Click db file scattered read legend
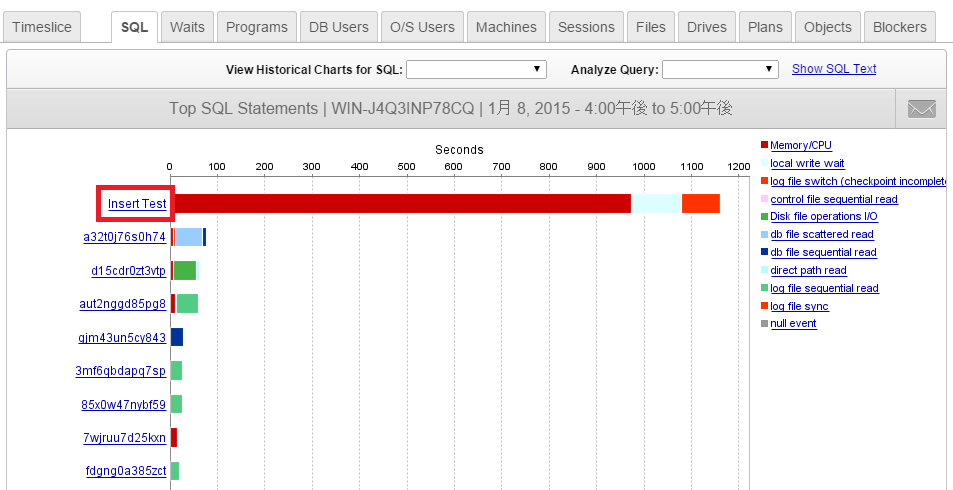 coord(822,234)
